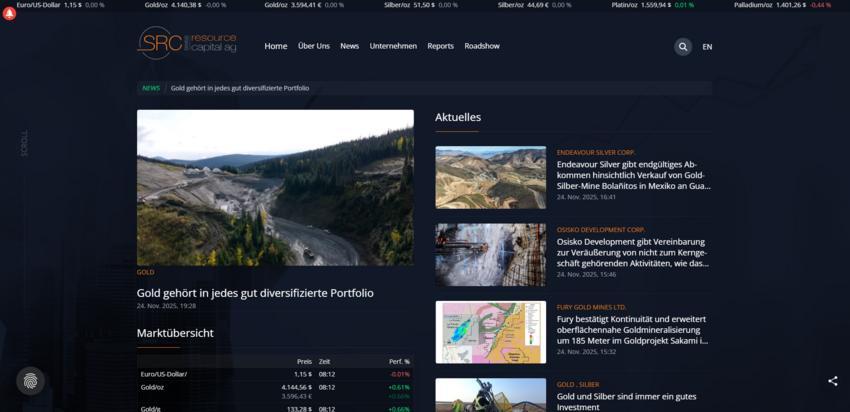Open article Gold gehört in jedes gut diversifizierte Portfolio
The width and height of the screenshot is (850, 412).
pos(255,293)
